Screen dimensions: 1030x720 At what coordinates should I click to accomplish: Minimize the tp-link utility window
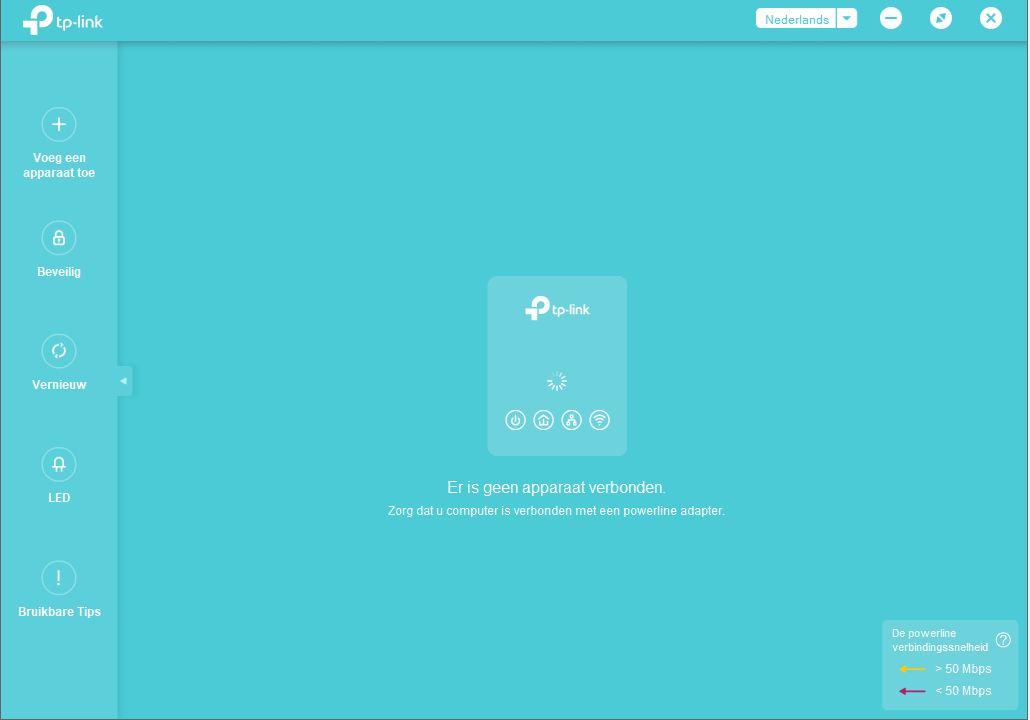(891, 18)
